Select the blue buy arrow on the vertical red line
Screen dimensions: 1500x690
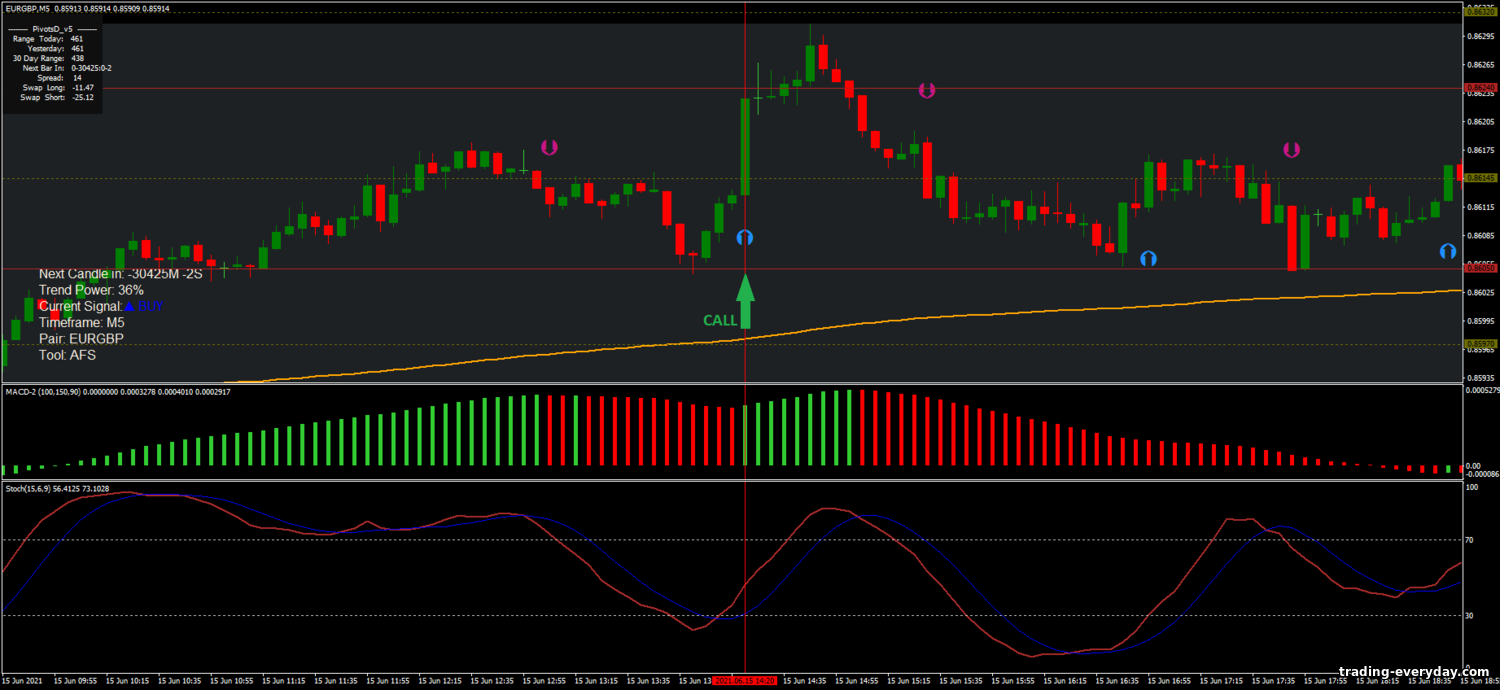click(x=745, y=238)
